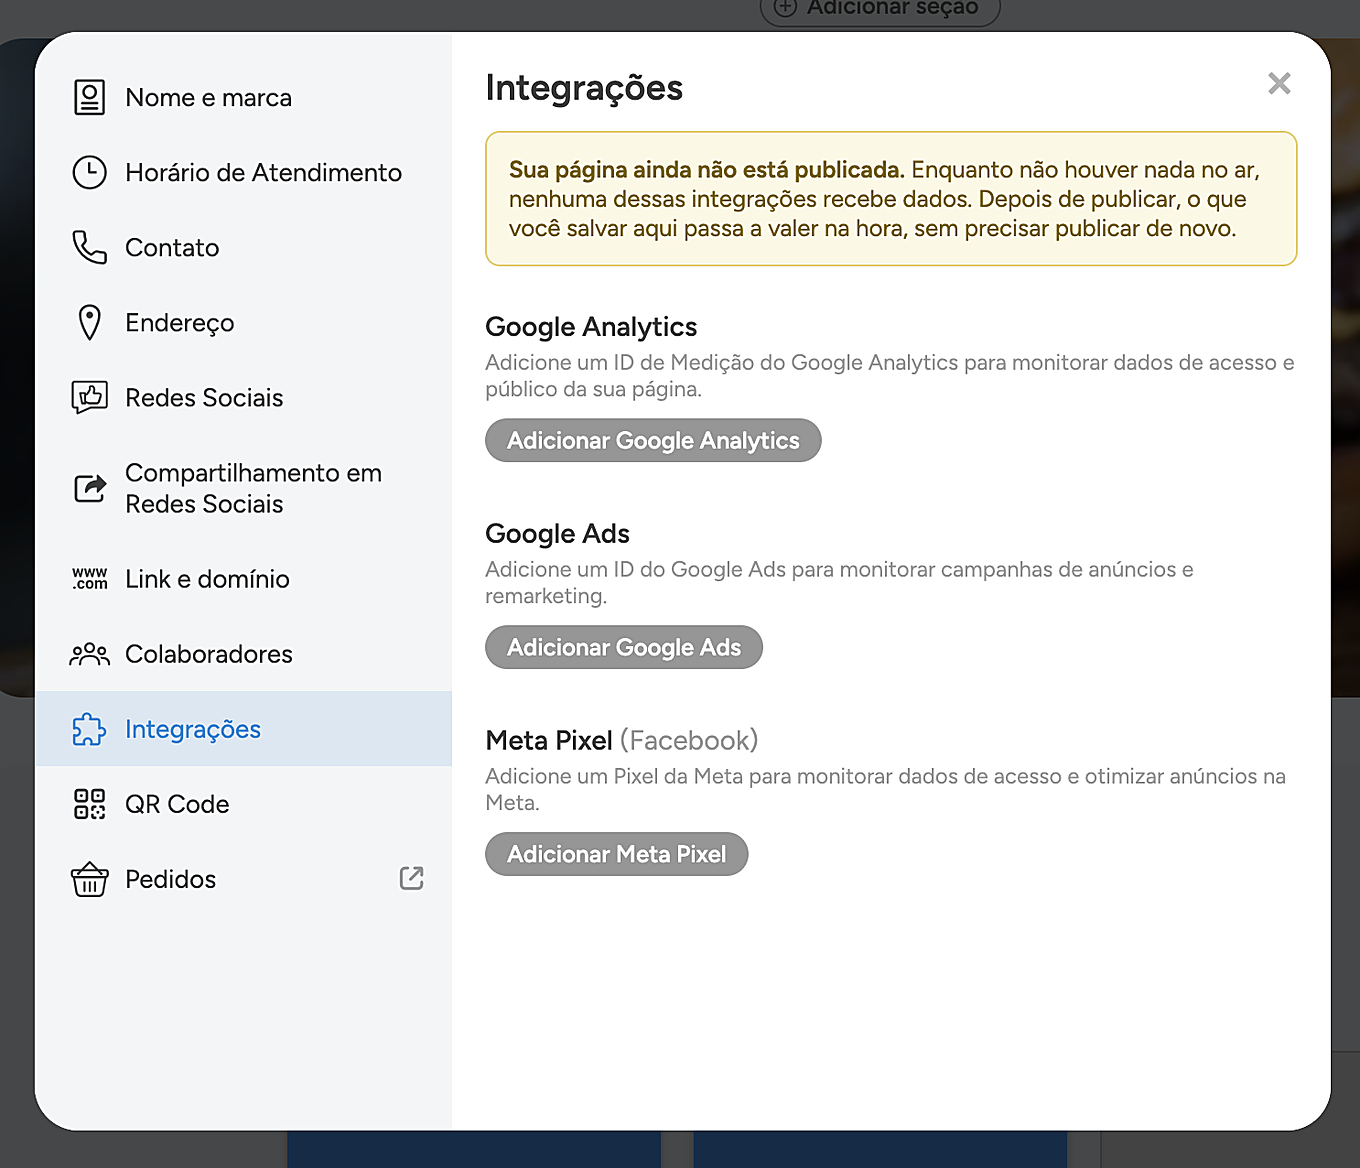Click the puzzle piece Integrações icon
Viewport: 1360px width, 1168px height.
(89, 729)
